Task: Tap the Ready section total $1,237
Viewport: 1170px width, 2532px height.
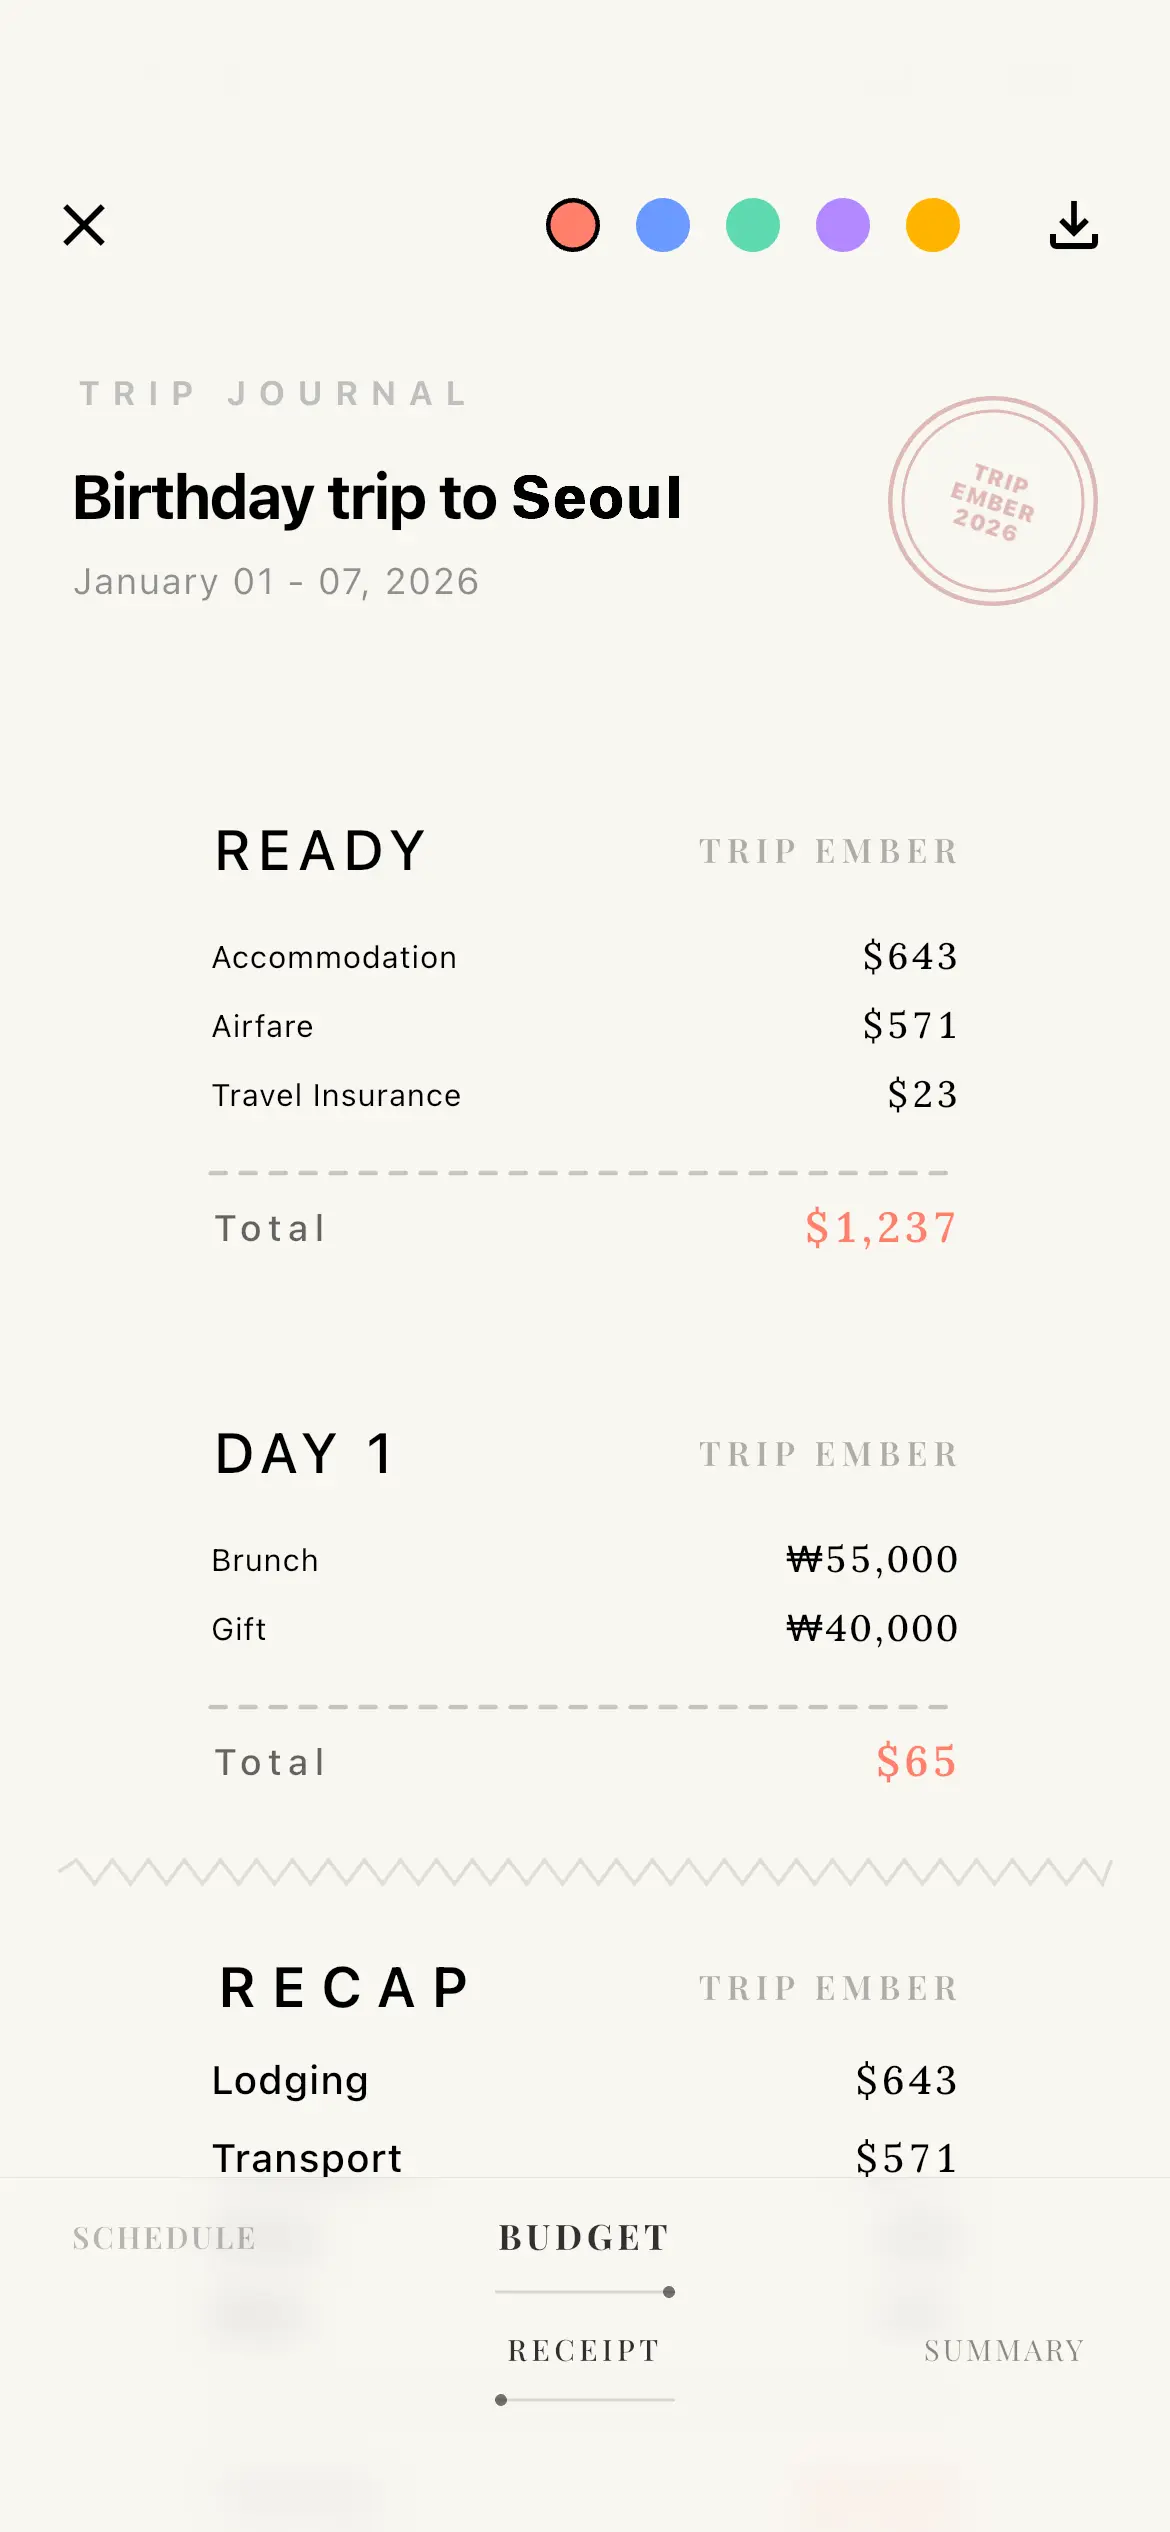Action: 880,1228
